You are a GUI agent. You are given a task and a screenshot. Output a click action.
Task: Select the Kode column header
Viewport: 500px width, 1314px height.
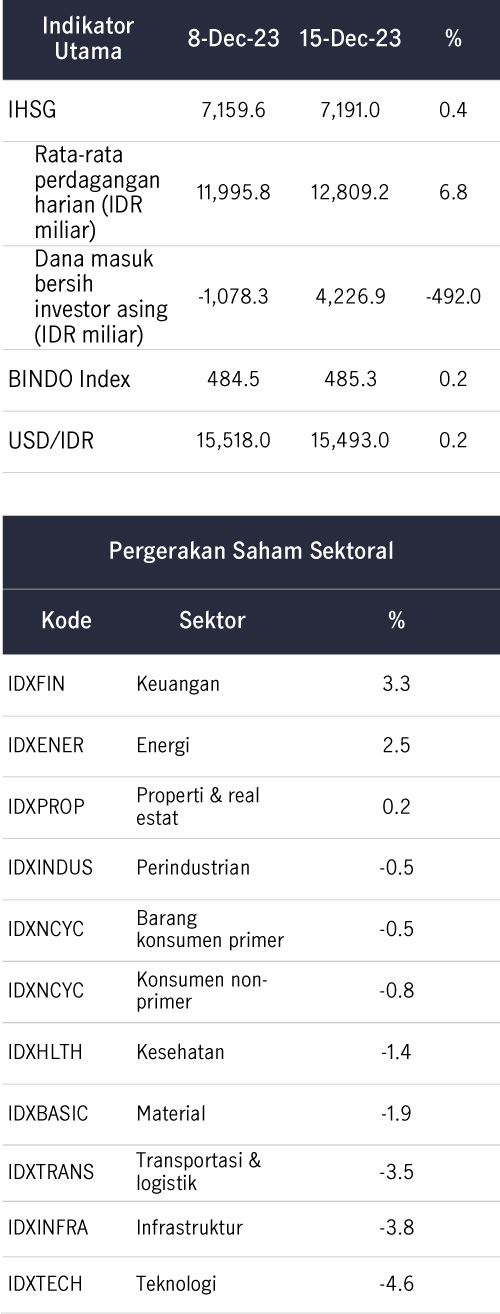[66, 620]
